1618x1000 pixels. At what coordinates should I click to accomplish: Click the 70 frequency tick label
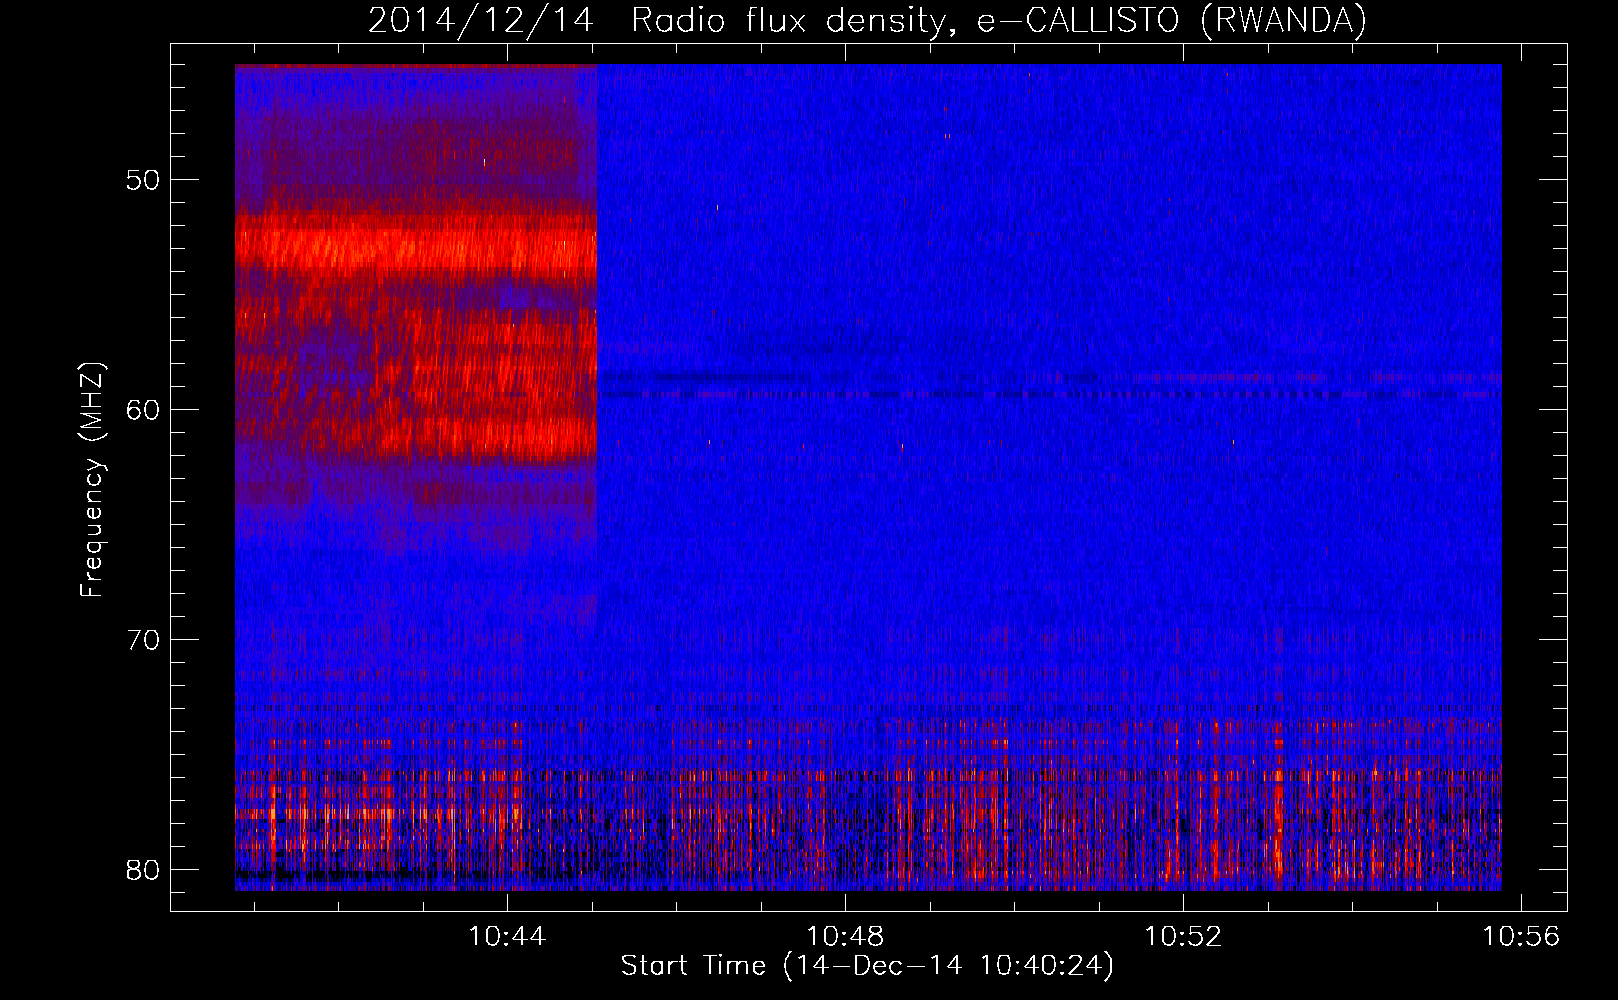(143, 640)
